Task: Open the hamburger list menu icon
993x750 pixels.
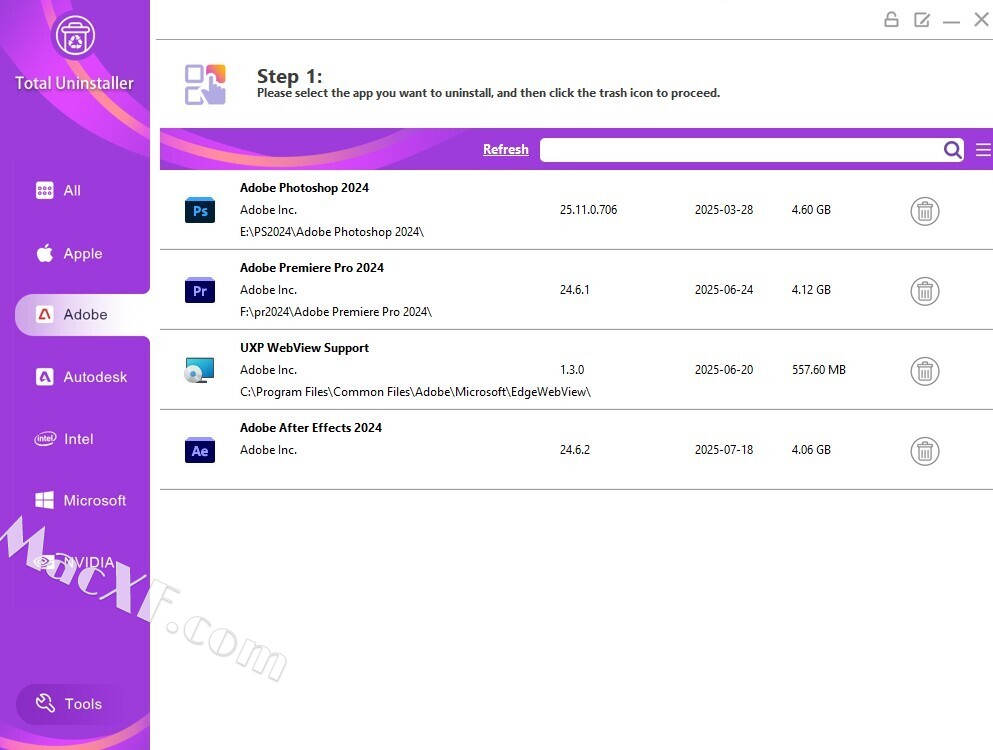Action: [983, 149]
